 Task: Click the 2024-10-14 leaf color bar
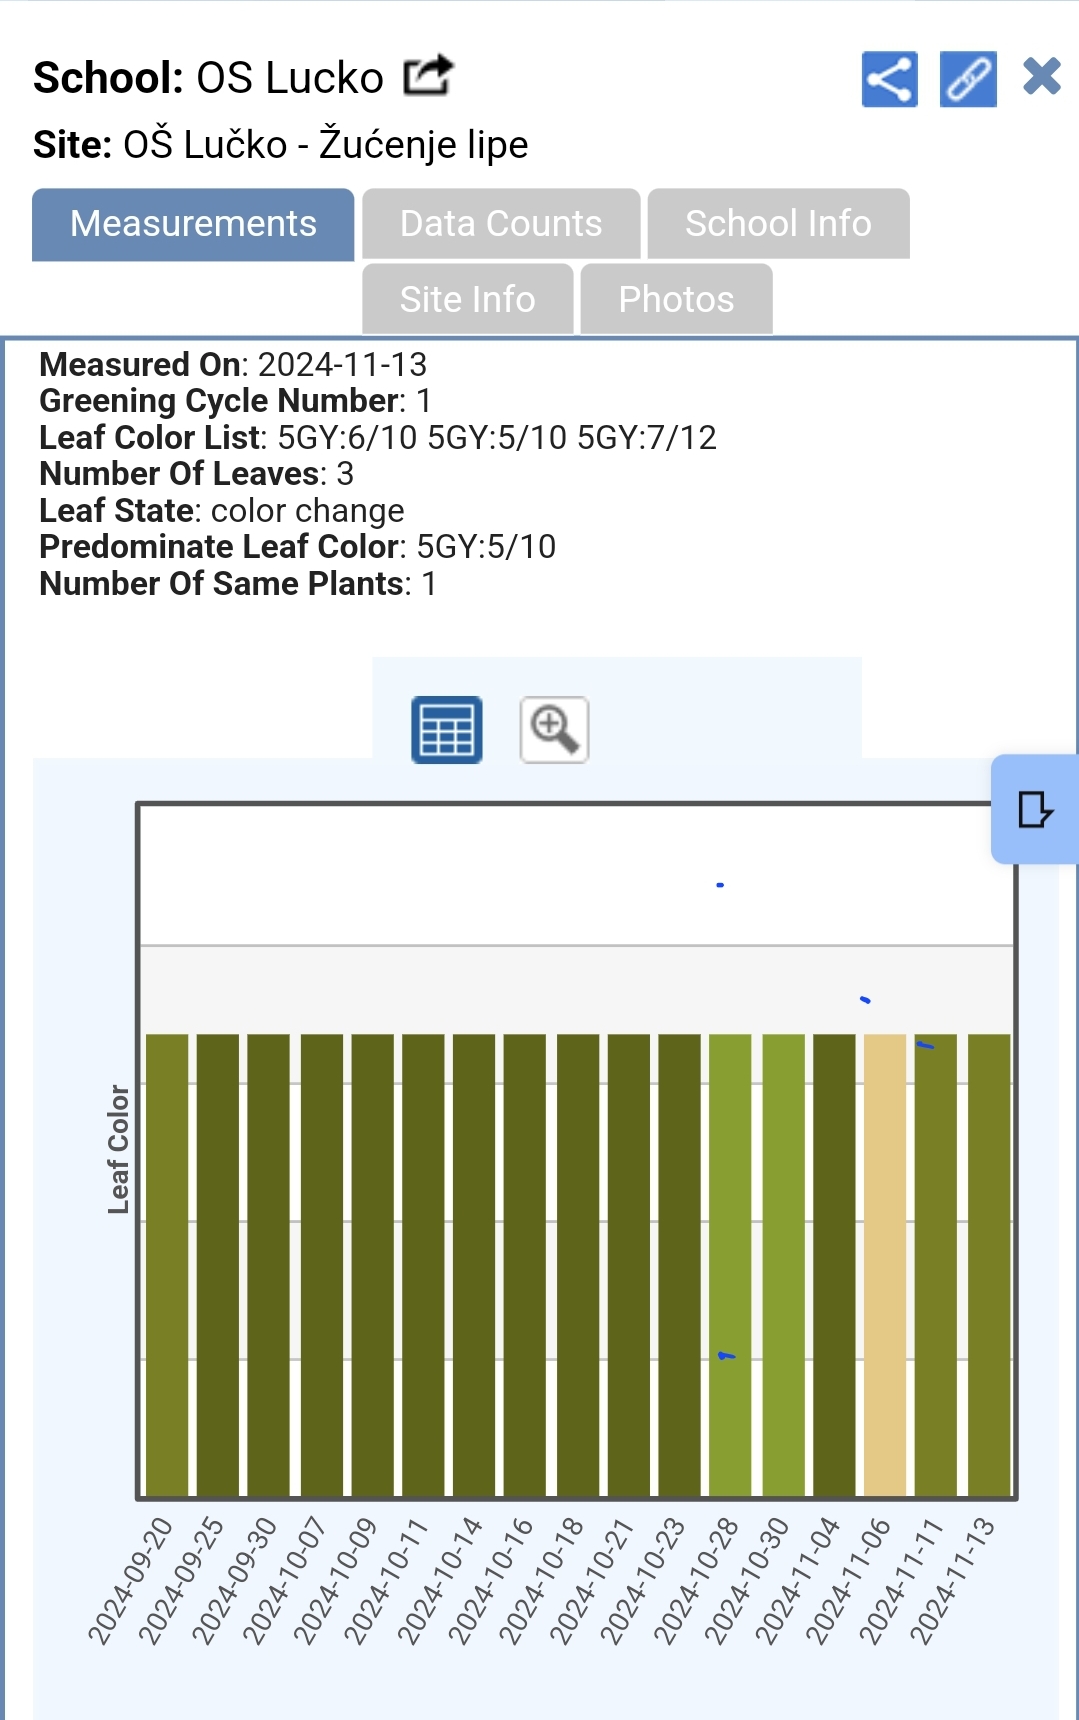coord(474,1264)
